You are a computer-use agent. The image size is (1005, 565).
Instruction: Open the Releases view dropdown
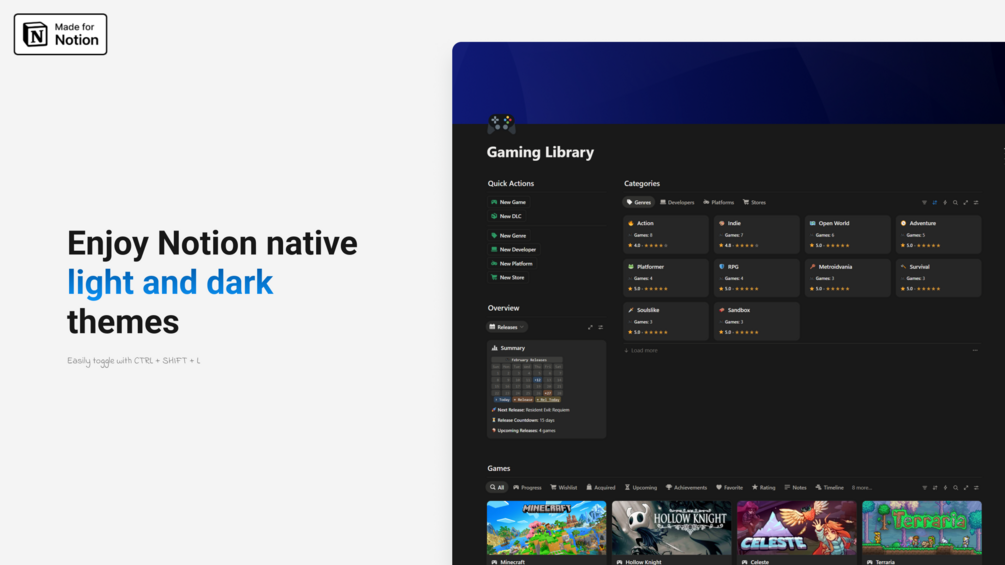507,327
